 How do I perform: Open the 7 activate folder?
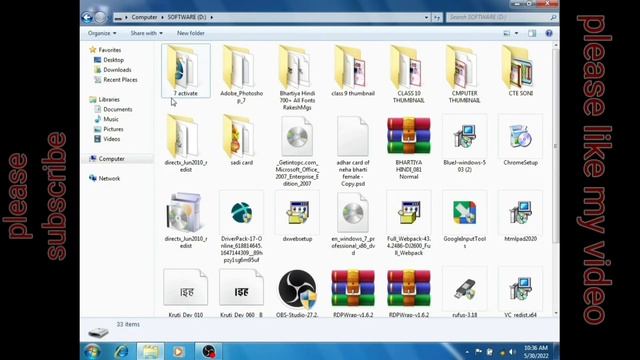click(x=186, y=71)
